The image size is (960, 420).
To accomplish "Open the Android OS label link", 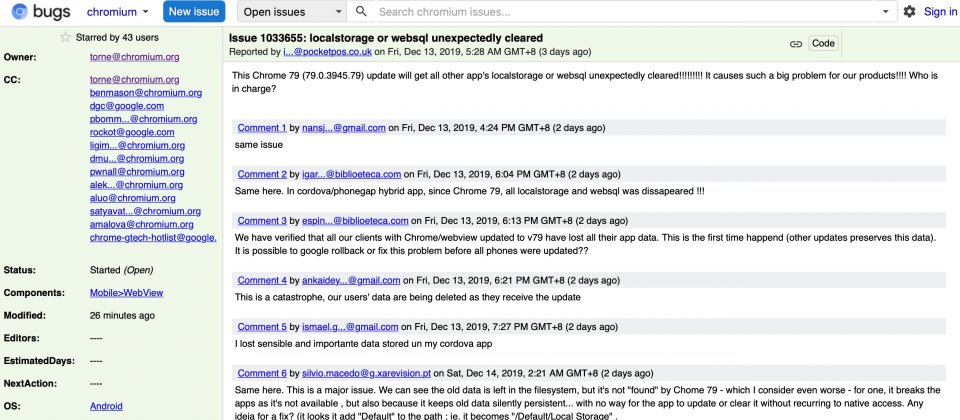I will (106, 406).
